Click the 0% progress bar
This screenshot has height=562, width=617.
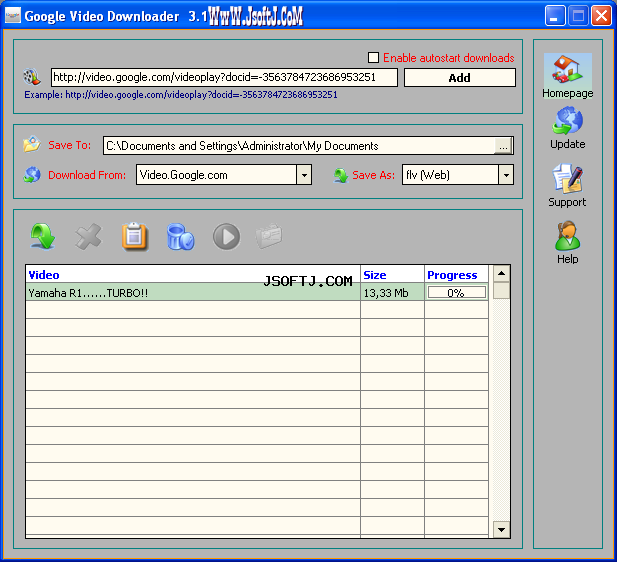457,292
